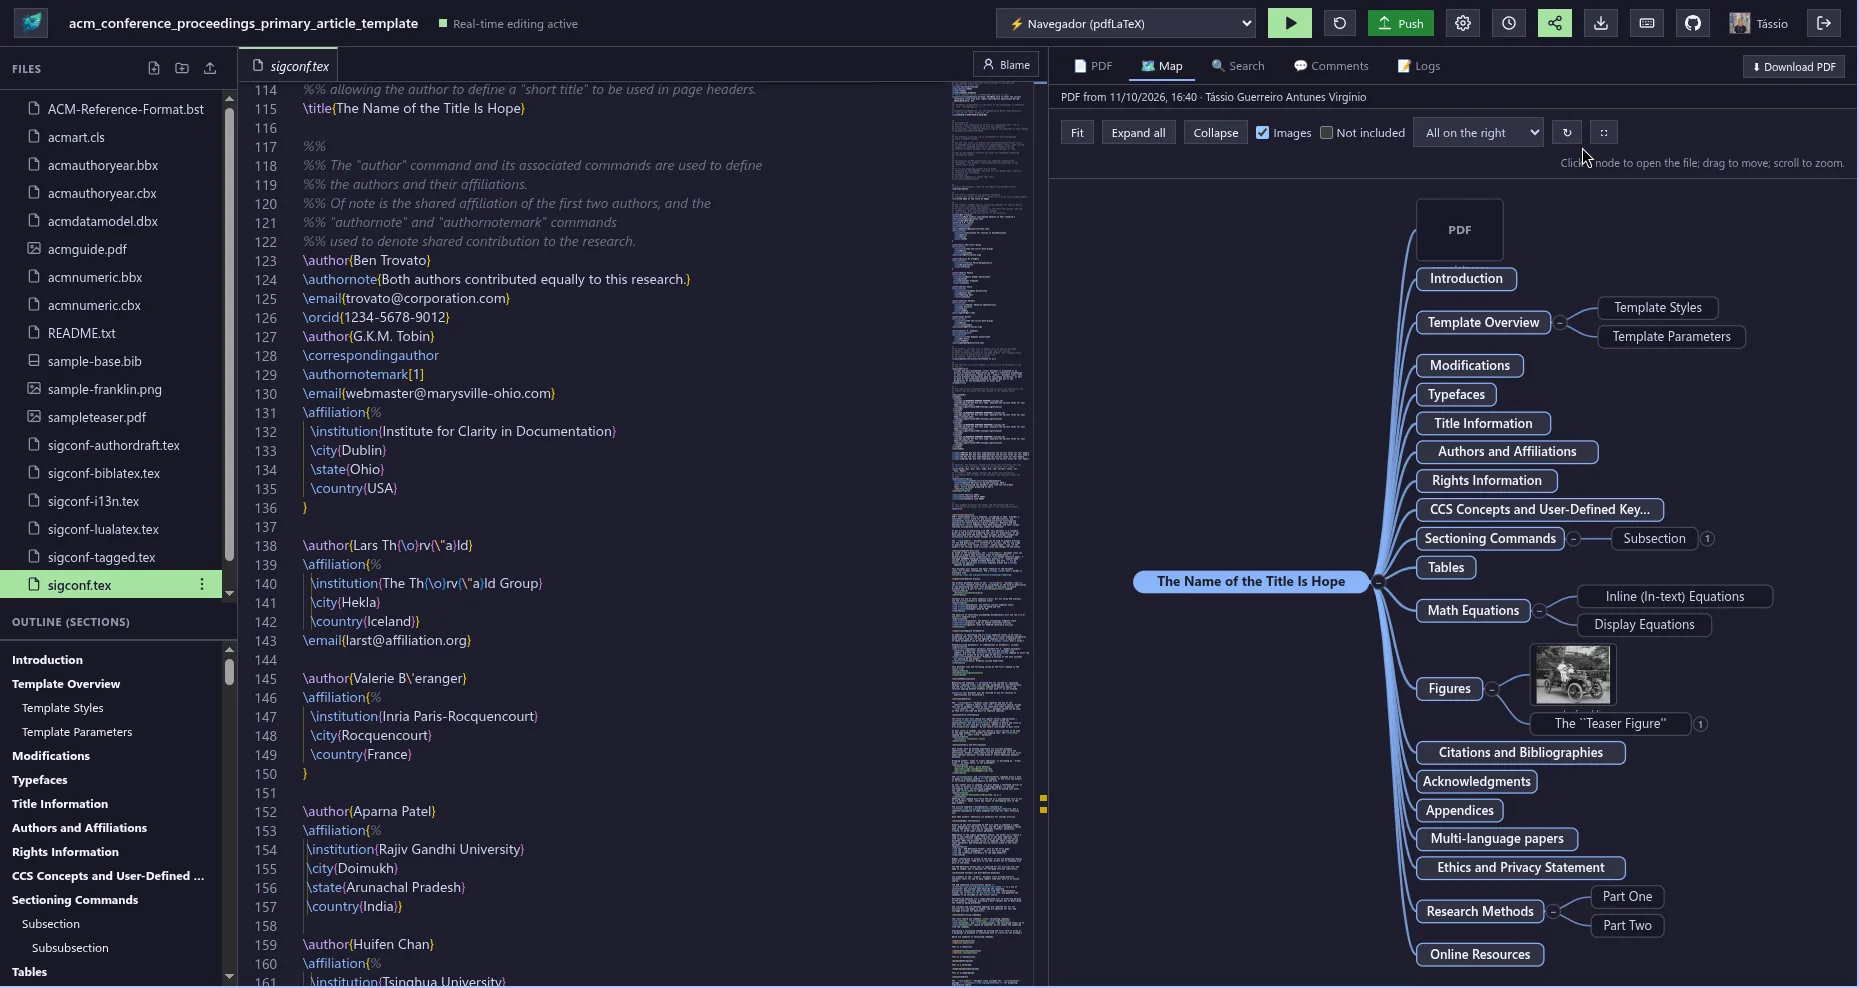This screenshot has height=988, width=1859.
Task: Click the recompile reload icon beside the play button
Action: [1340, 23]
